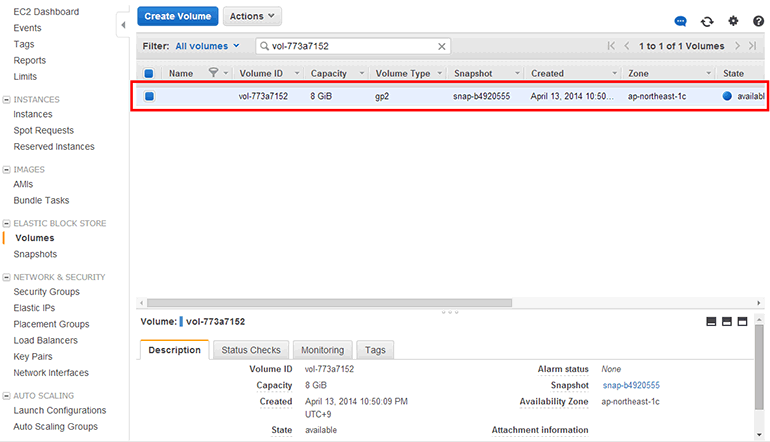Viewport: 770px width, 442px height.
Task: Open the settings gear icon
Action: click(x=733, y=21)
